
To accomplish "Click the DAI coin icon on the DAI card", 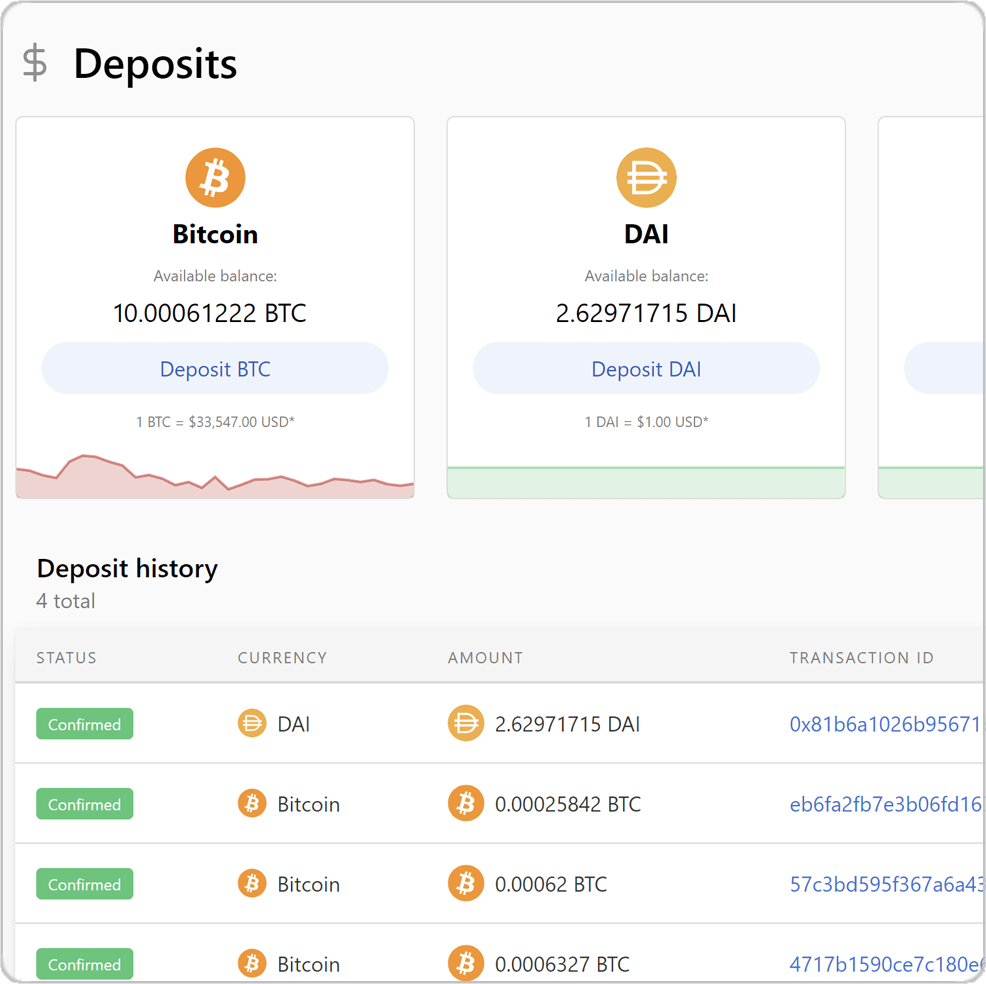I will 646,176.
